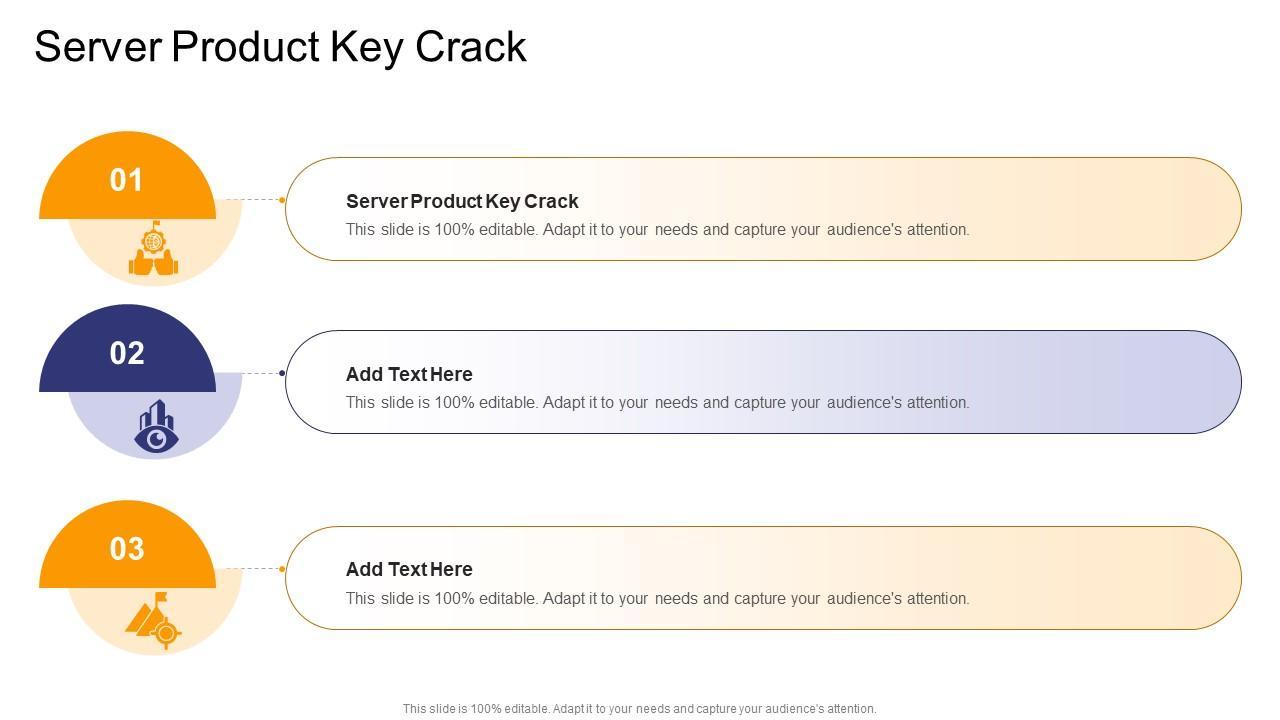The image size is (1280, 720).
Task: Click the orange connector dot of step 03
Action: click(x=283, y=569)
